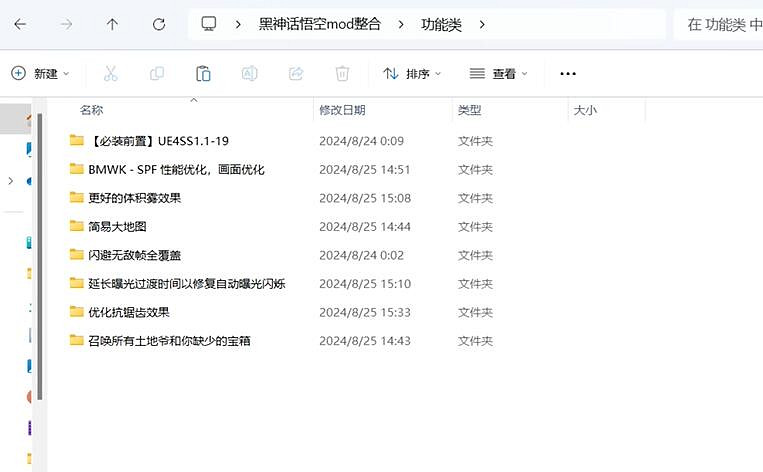Expand chevron after the PC icon in address bar
This screenshot has width=763, height=472.
(238, 24)
